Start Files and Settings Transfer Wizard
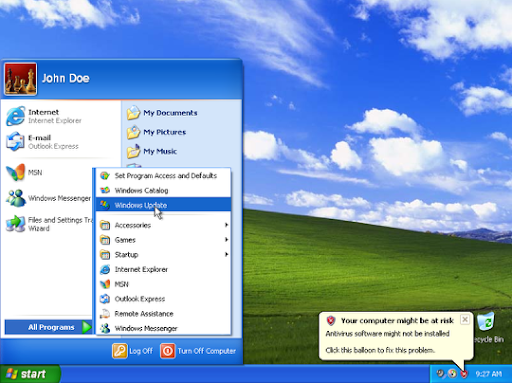The height and width of the screenshot is (383, 512). coord(48,224)
